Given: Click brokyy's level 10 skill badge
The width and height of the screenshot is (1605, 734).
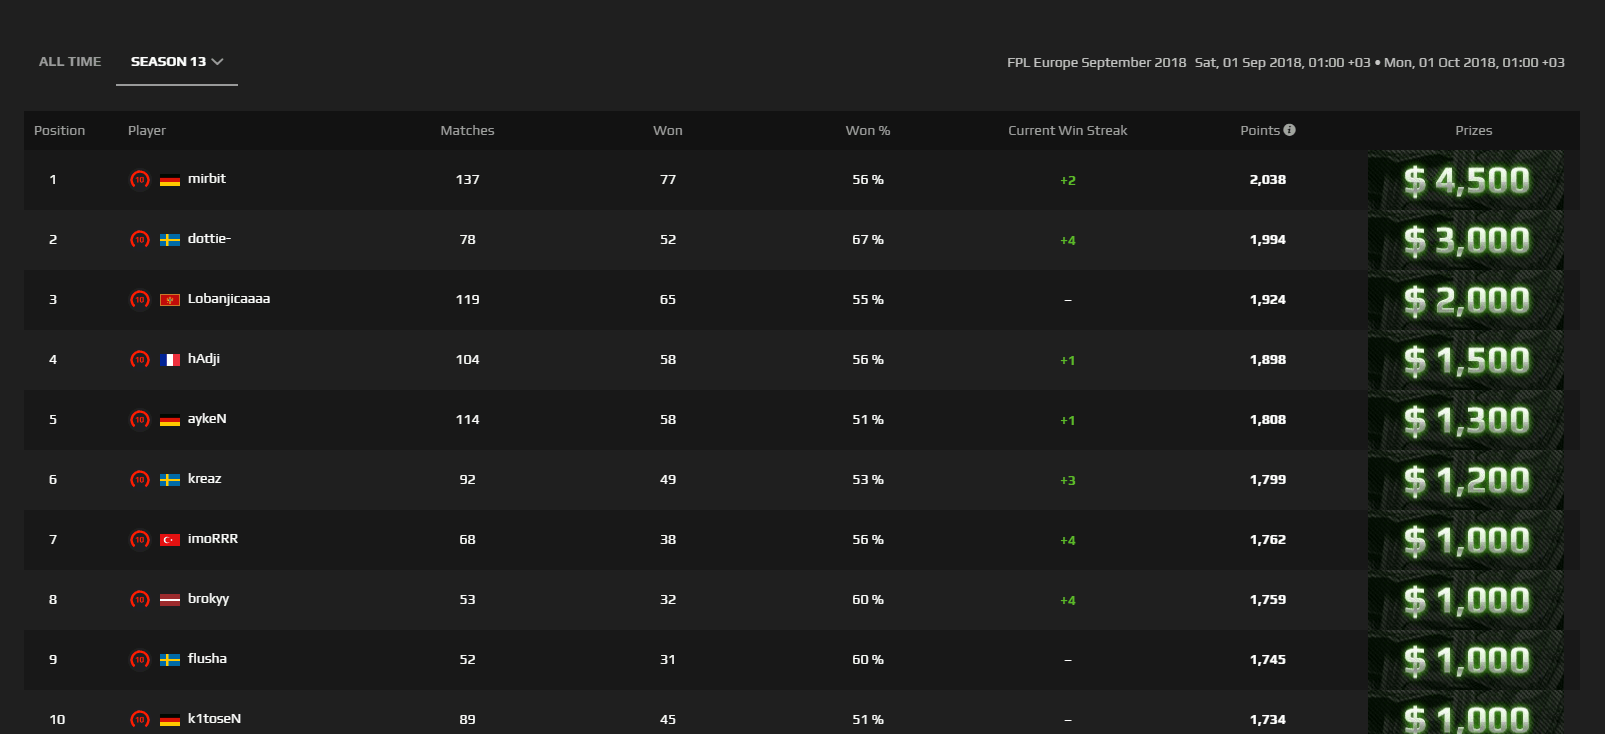Looking at the screenshot, I should (140, 600).
